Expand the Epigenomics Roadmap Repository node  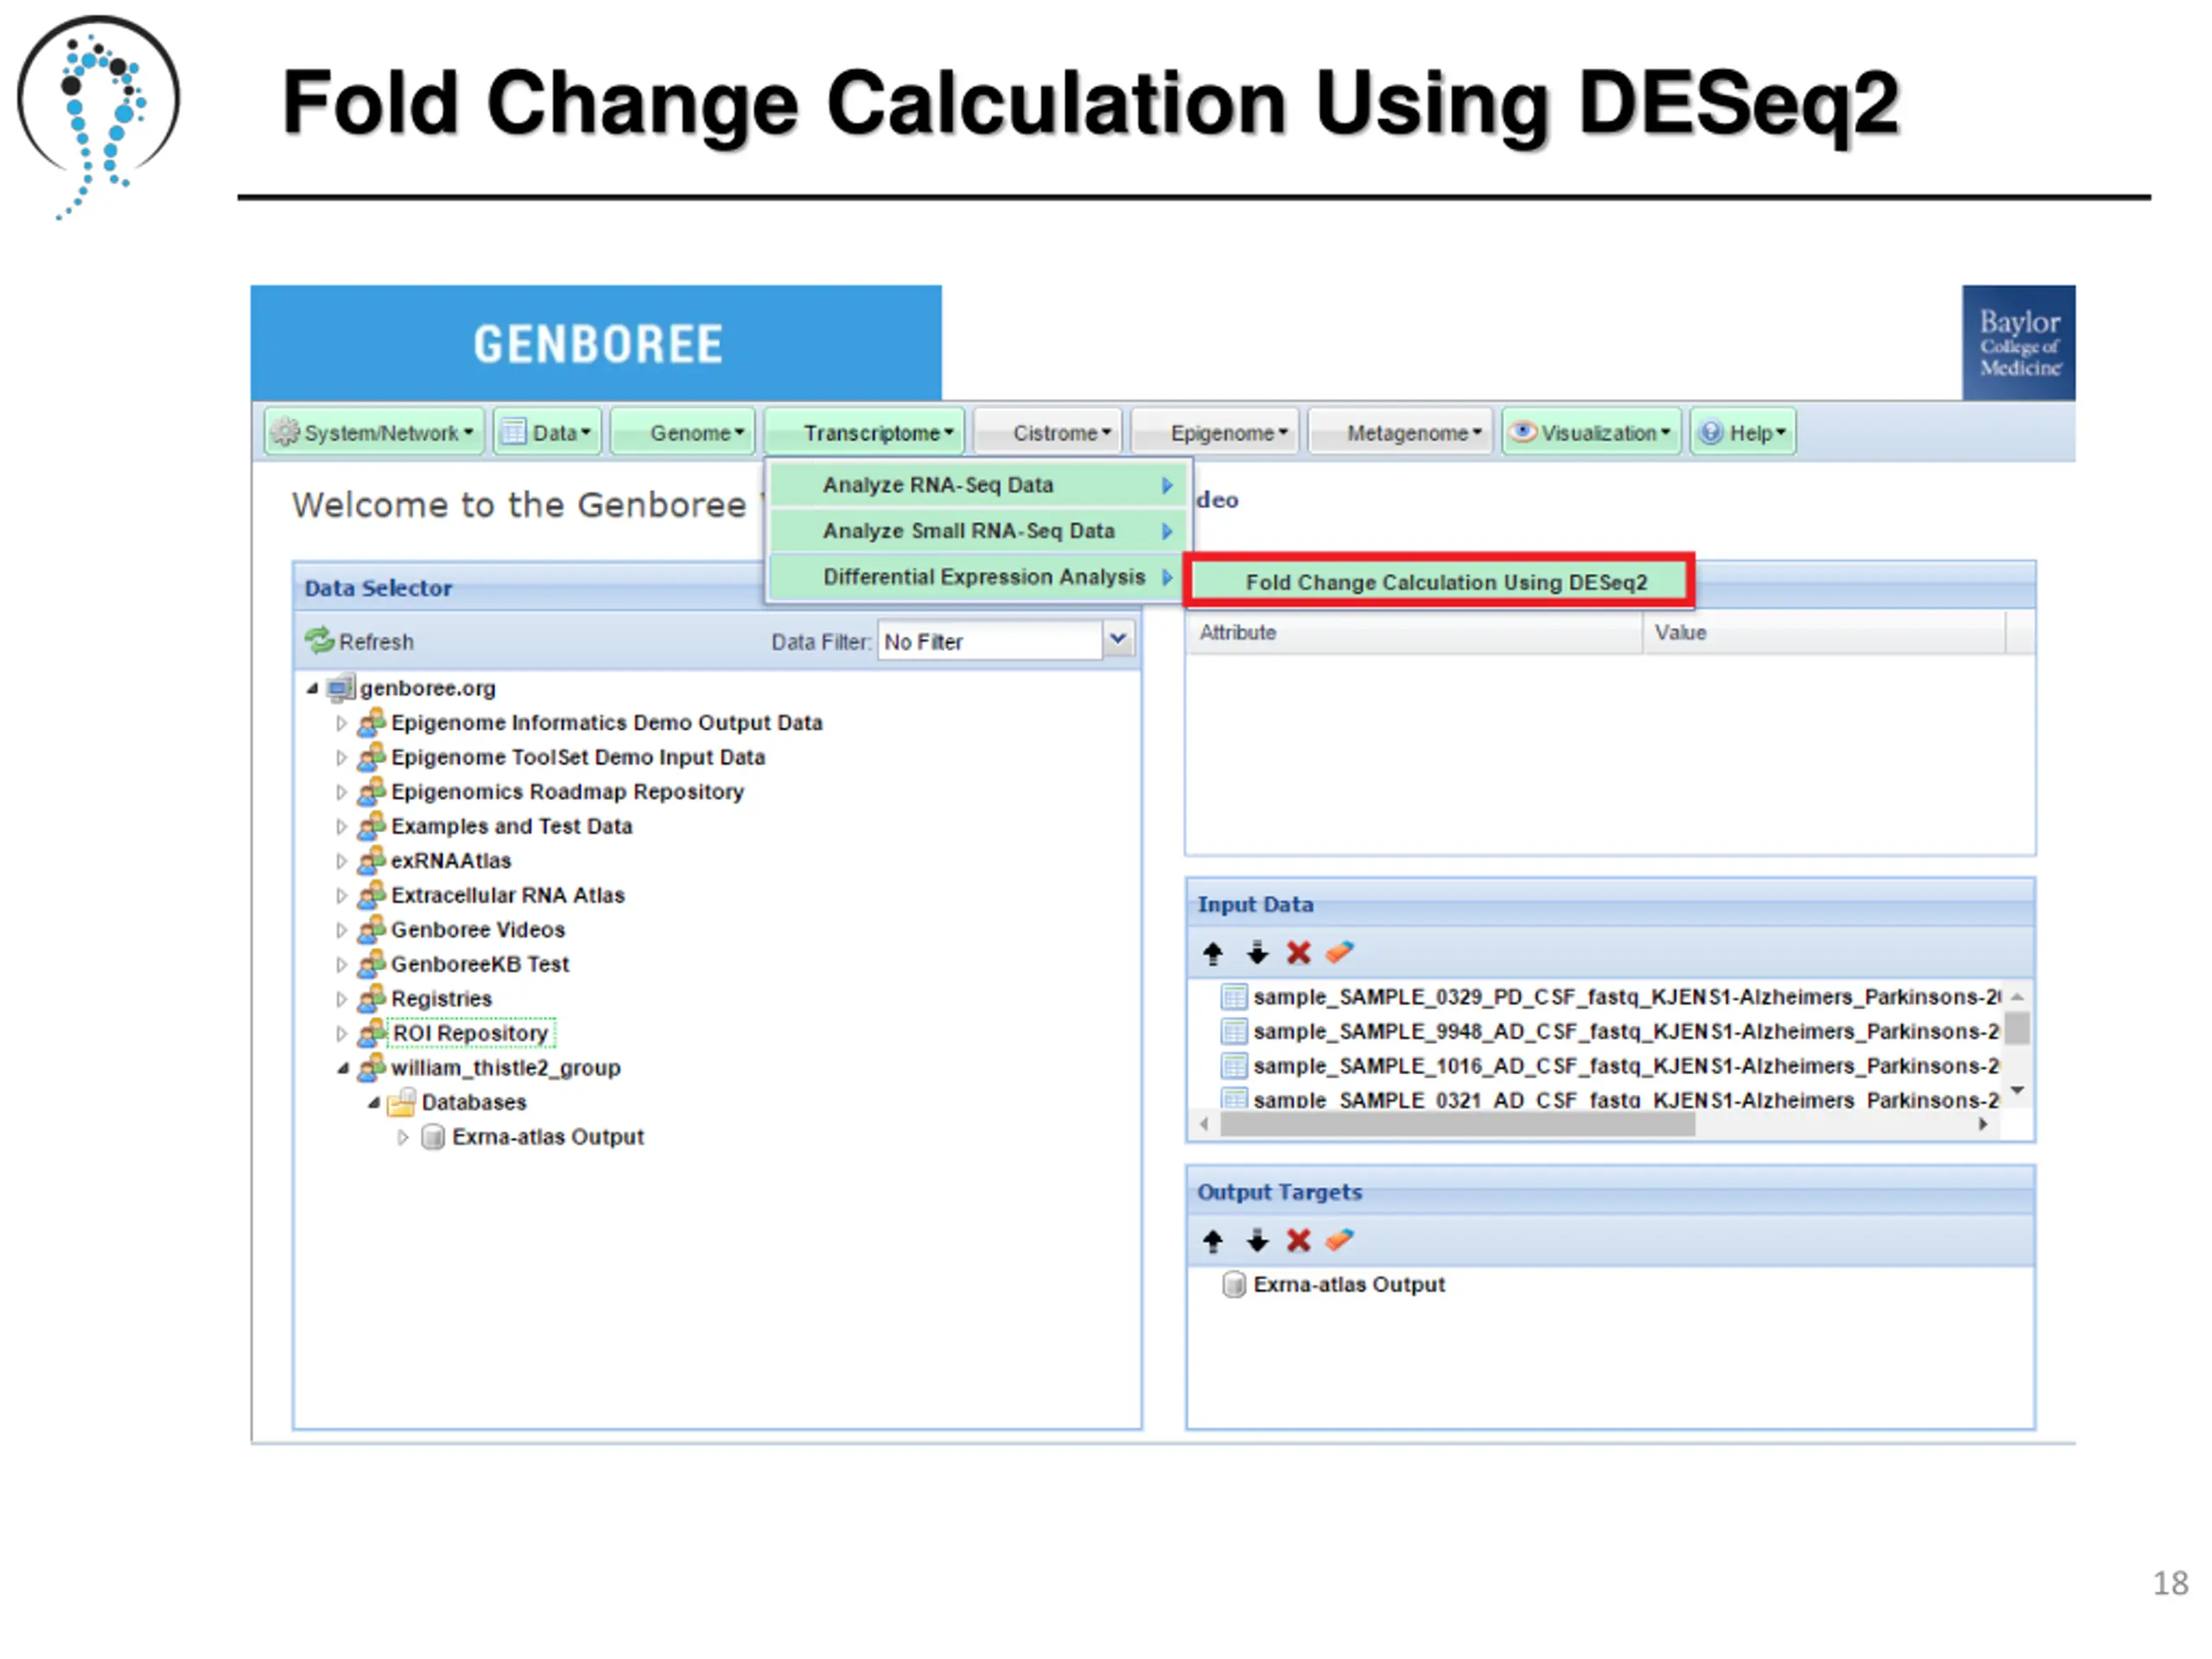[342, 792]
